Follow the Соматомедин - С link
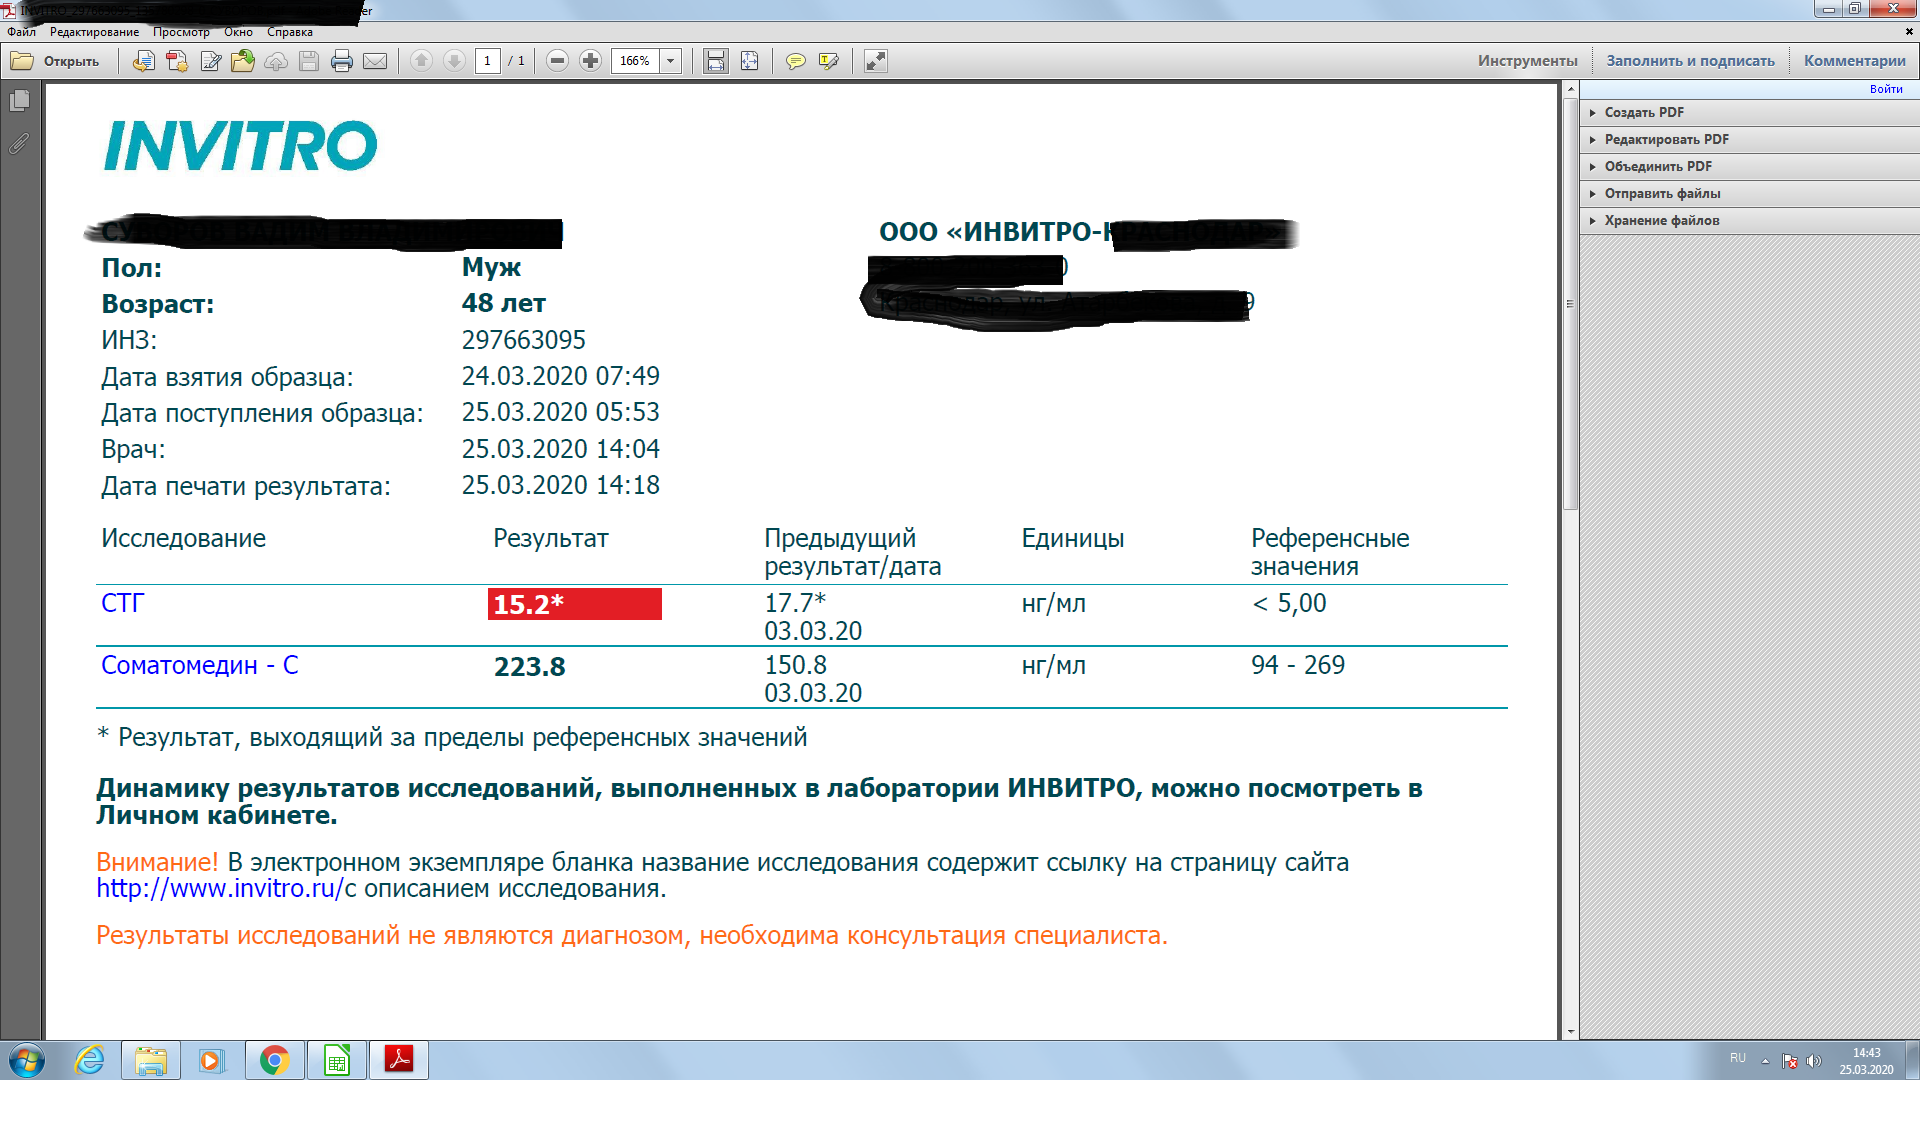The height and width of the screenshot is (1125, 1920). click(x=199, y=665)
